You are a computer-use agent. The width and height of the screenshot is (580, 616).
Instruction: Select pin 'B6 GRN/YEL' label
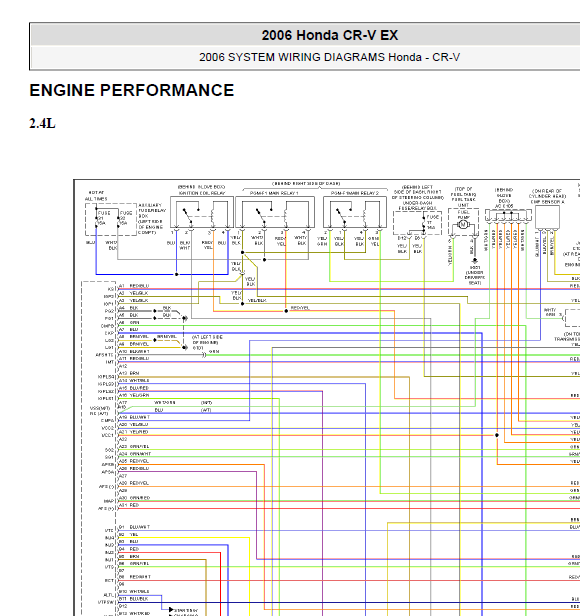click(134, 564)
